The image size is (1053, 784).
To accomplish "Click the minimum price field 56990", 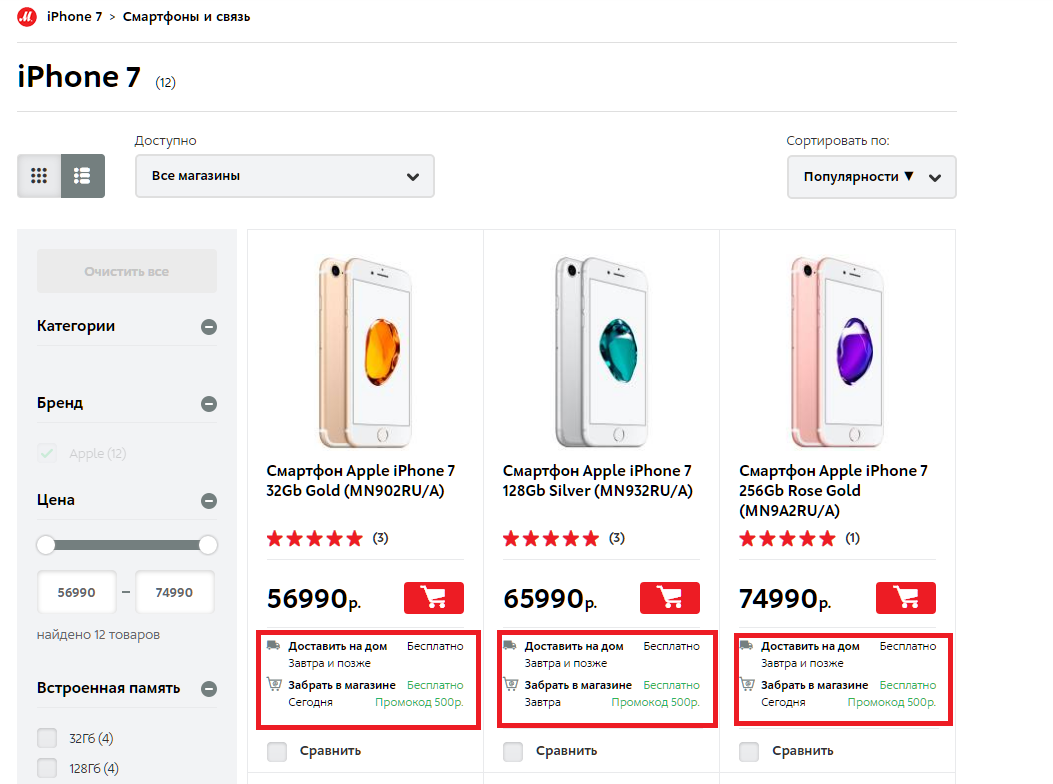I will pos(77,592).
